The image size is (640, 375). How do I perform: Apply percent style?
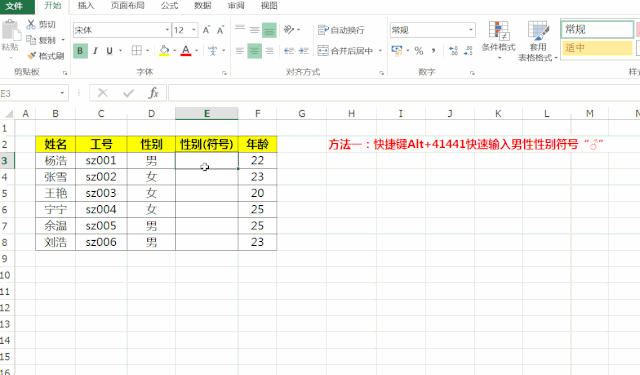tap(419, 51)
